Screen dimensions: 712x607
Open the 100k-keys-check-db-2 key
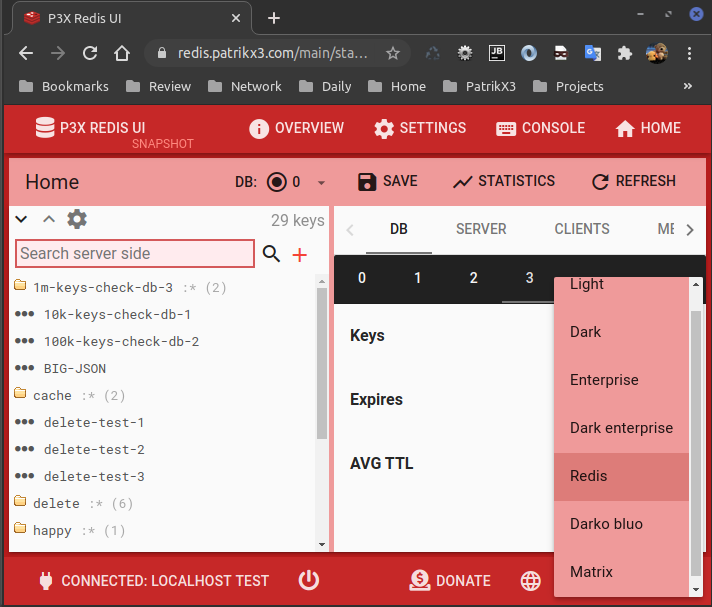(121, 341)
